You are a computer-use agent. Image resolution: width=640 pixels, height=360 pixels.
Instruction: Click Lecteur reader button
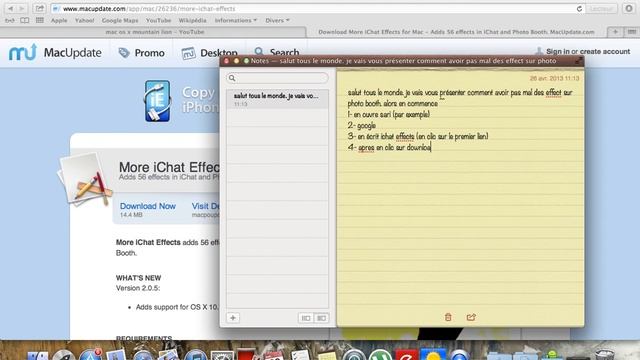602,9
